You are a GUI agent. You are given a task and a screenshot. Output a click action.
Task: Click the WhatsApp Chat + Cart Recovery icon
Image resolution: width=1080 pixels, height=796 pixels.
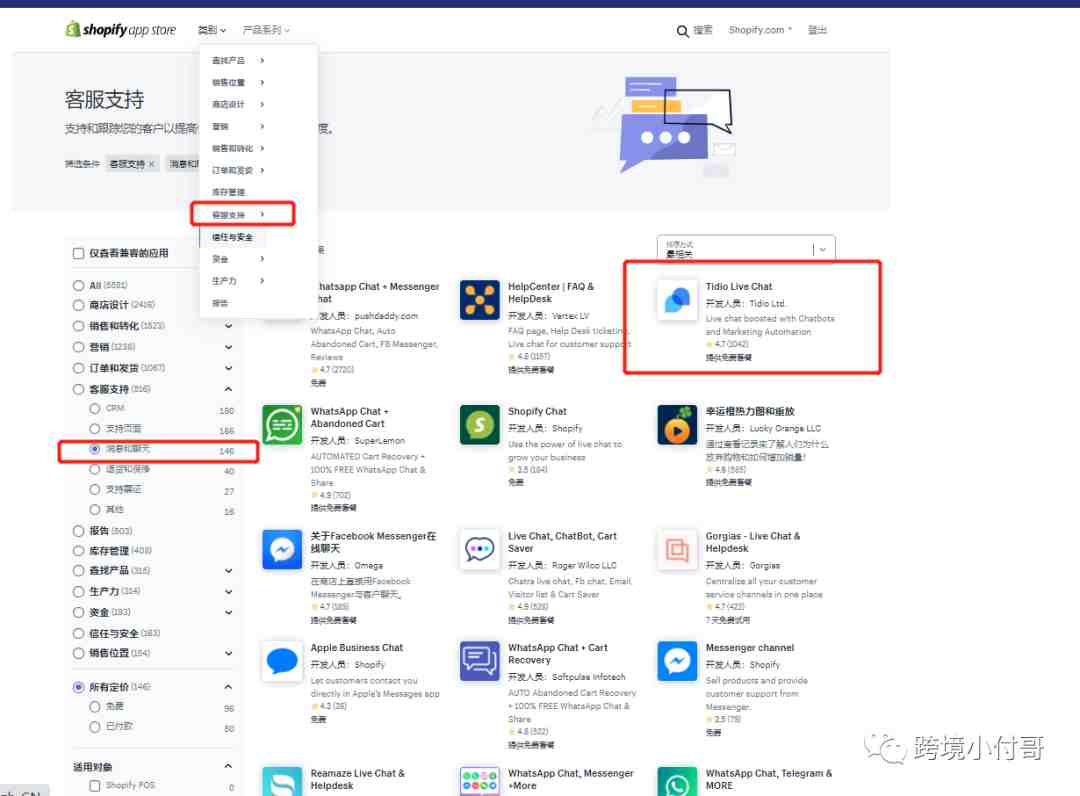click(480, 661)
